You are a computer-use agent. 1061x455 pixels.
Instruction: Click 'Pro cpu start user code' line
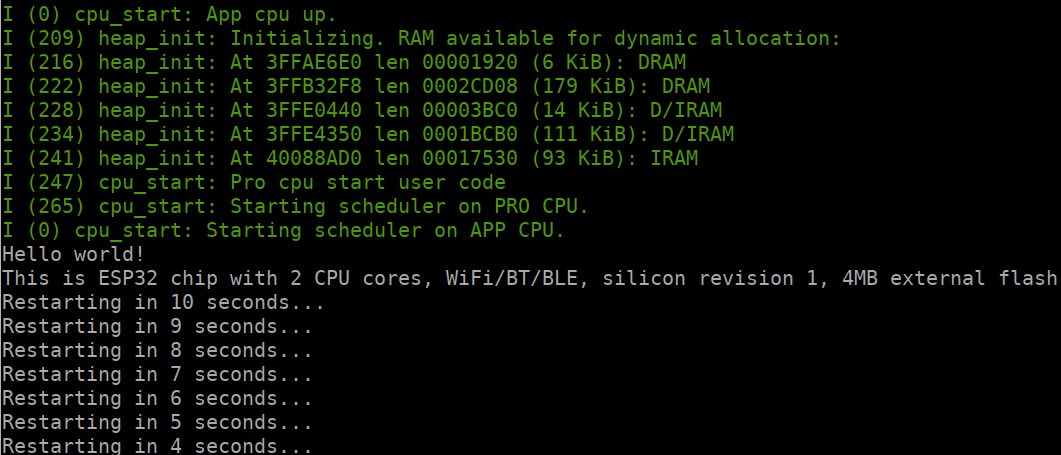254,183
